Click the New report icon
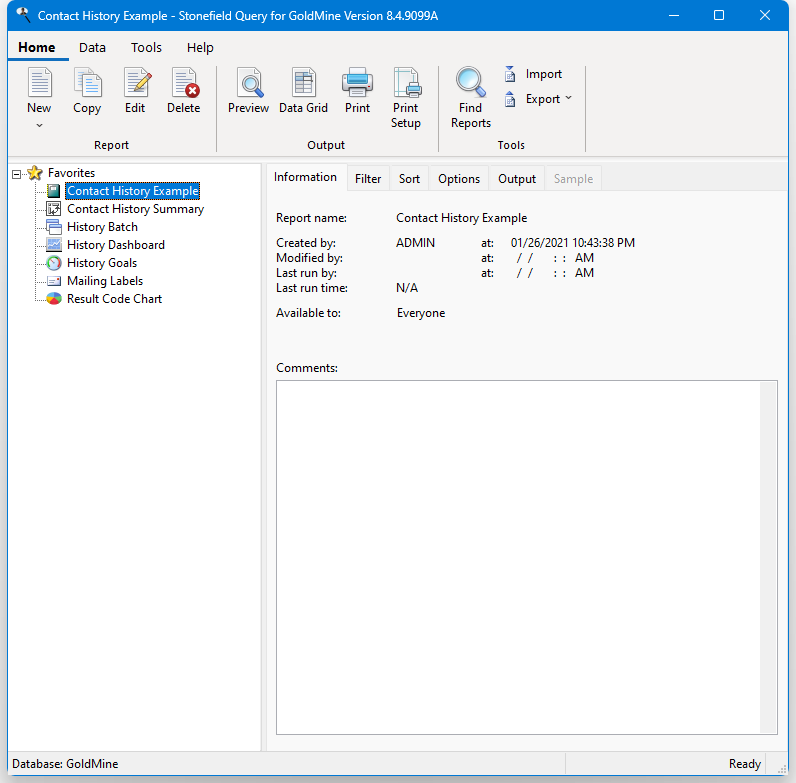 (39, 83)
